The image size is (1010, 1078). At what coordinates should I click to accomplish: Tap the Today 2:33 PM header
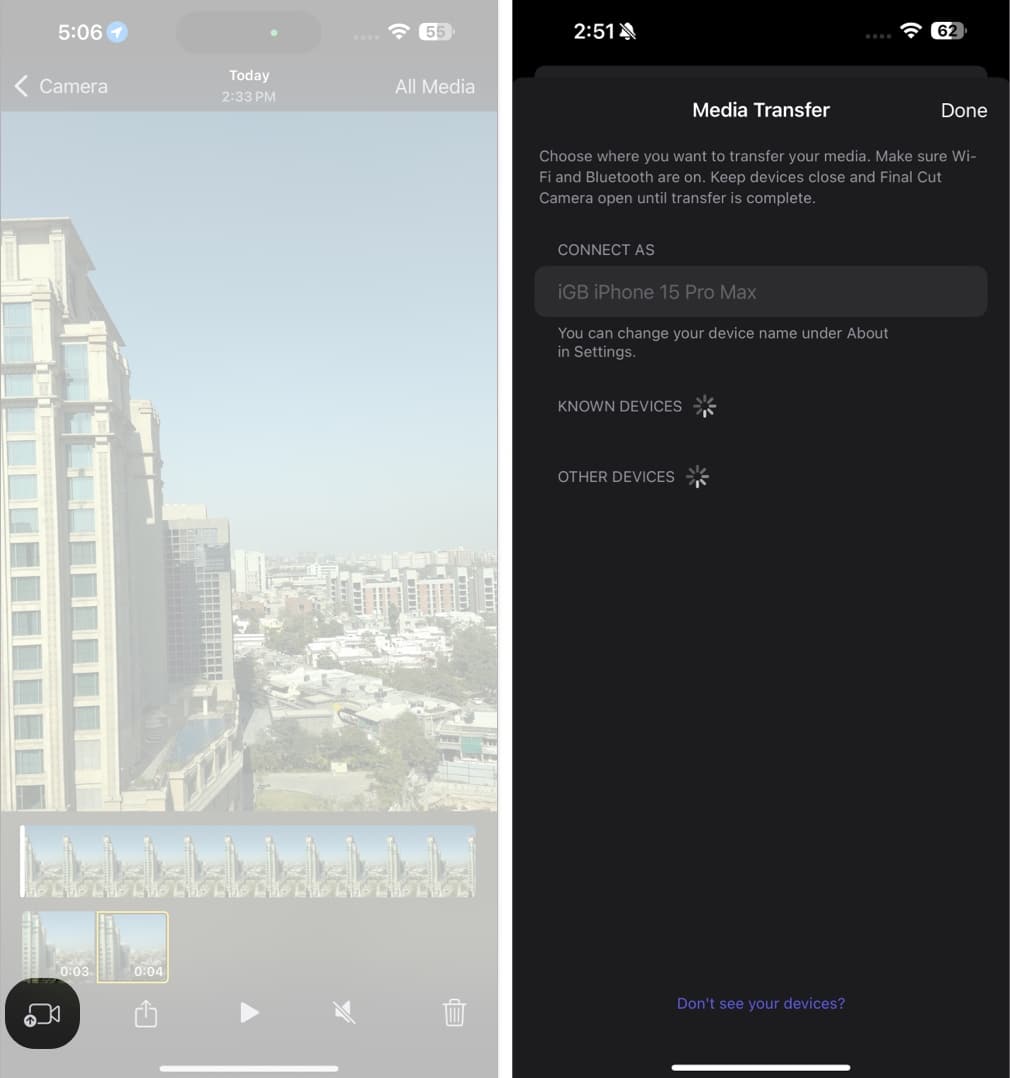point(249,86)
